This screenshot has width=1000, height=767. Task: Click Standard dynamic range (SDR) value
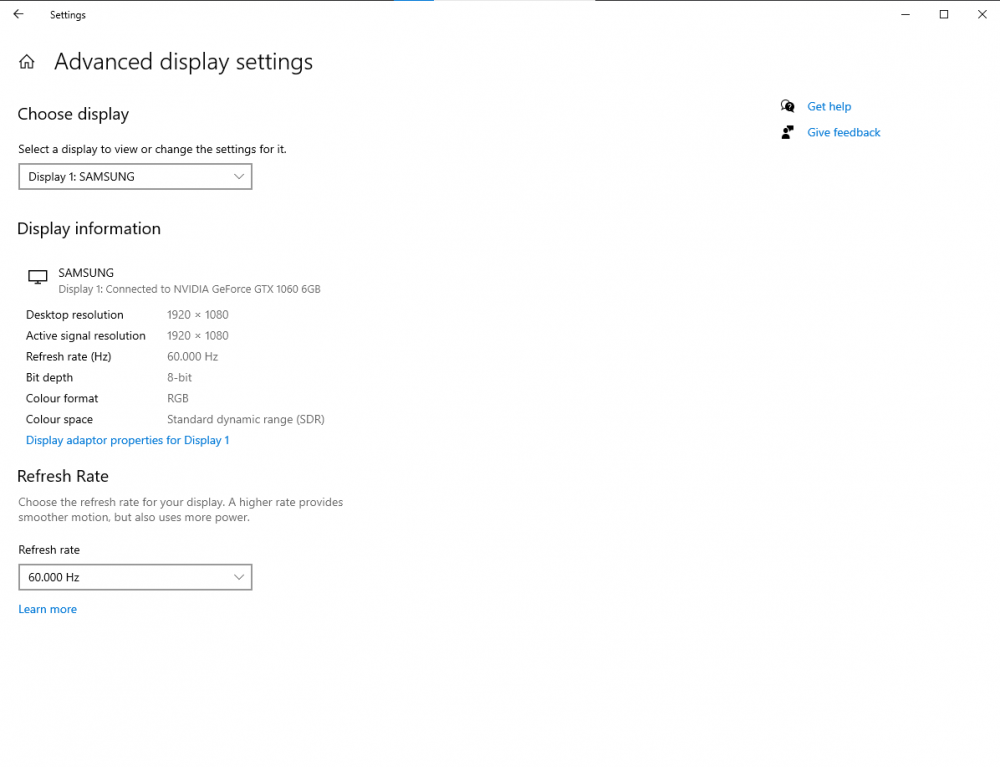tap(246, 420)
